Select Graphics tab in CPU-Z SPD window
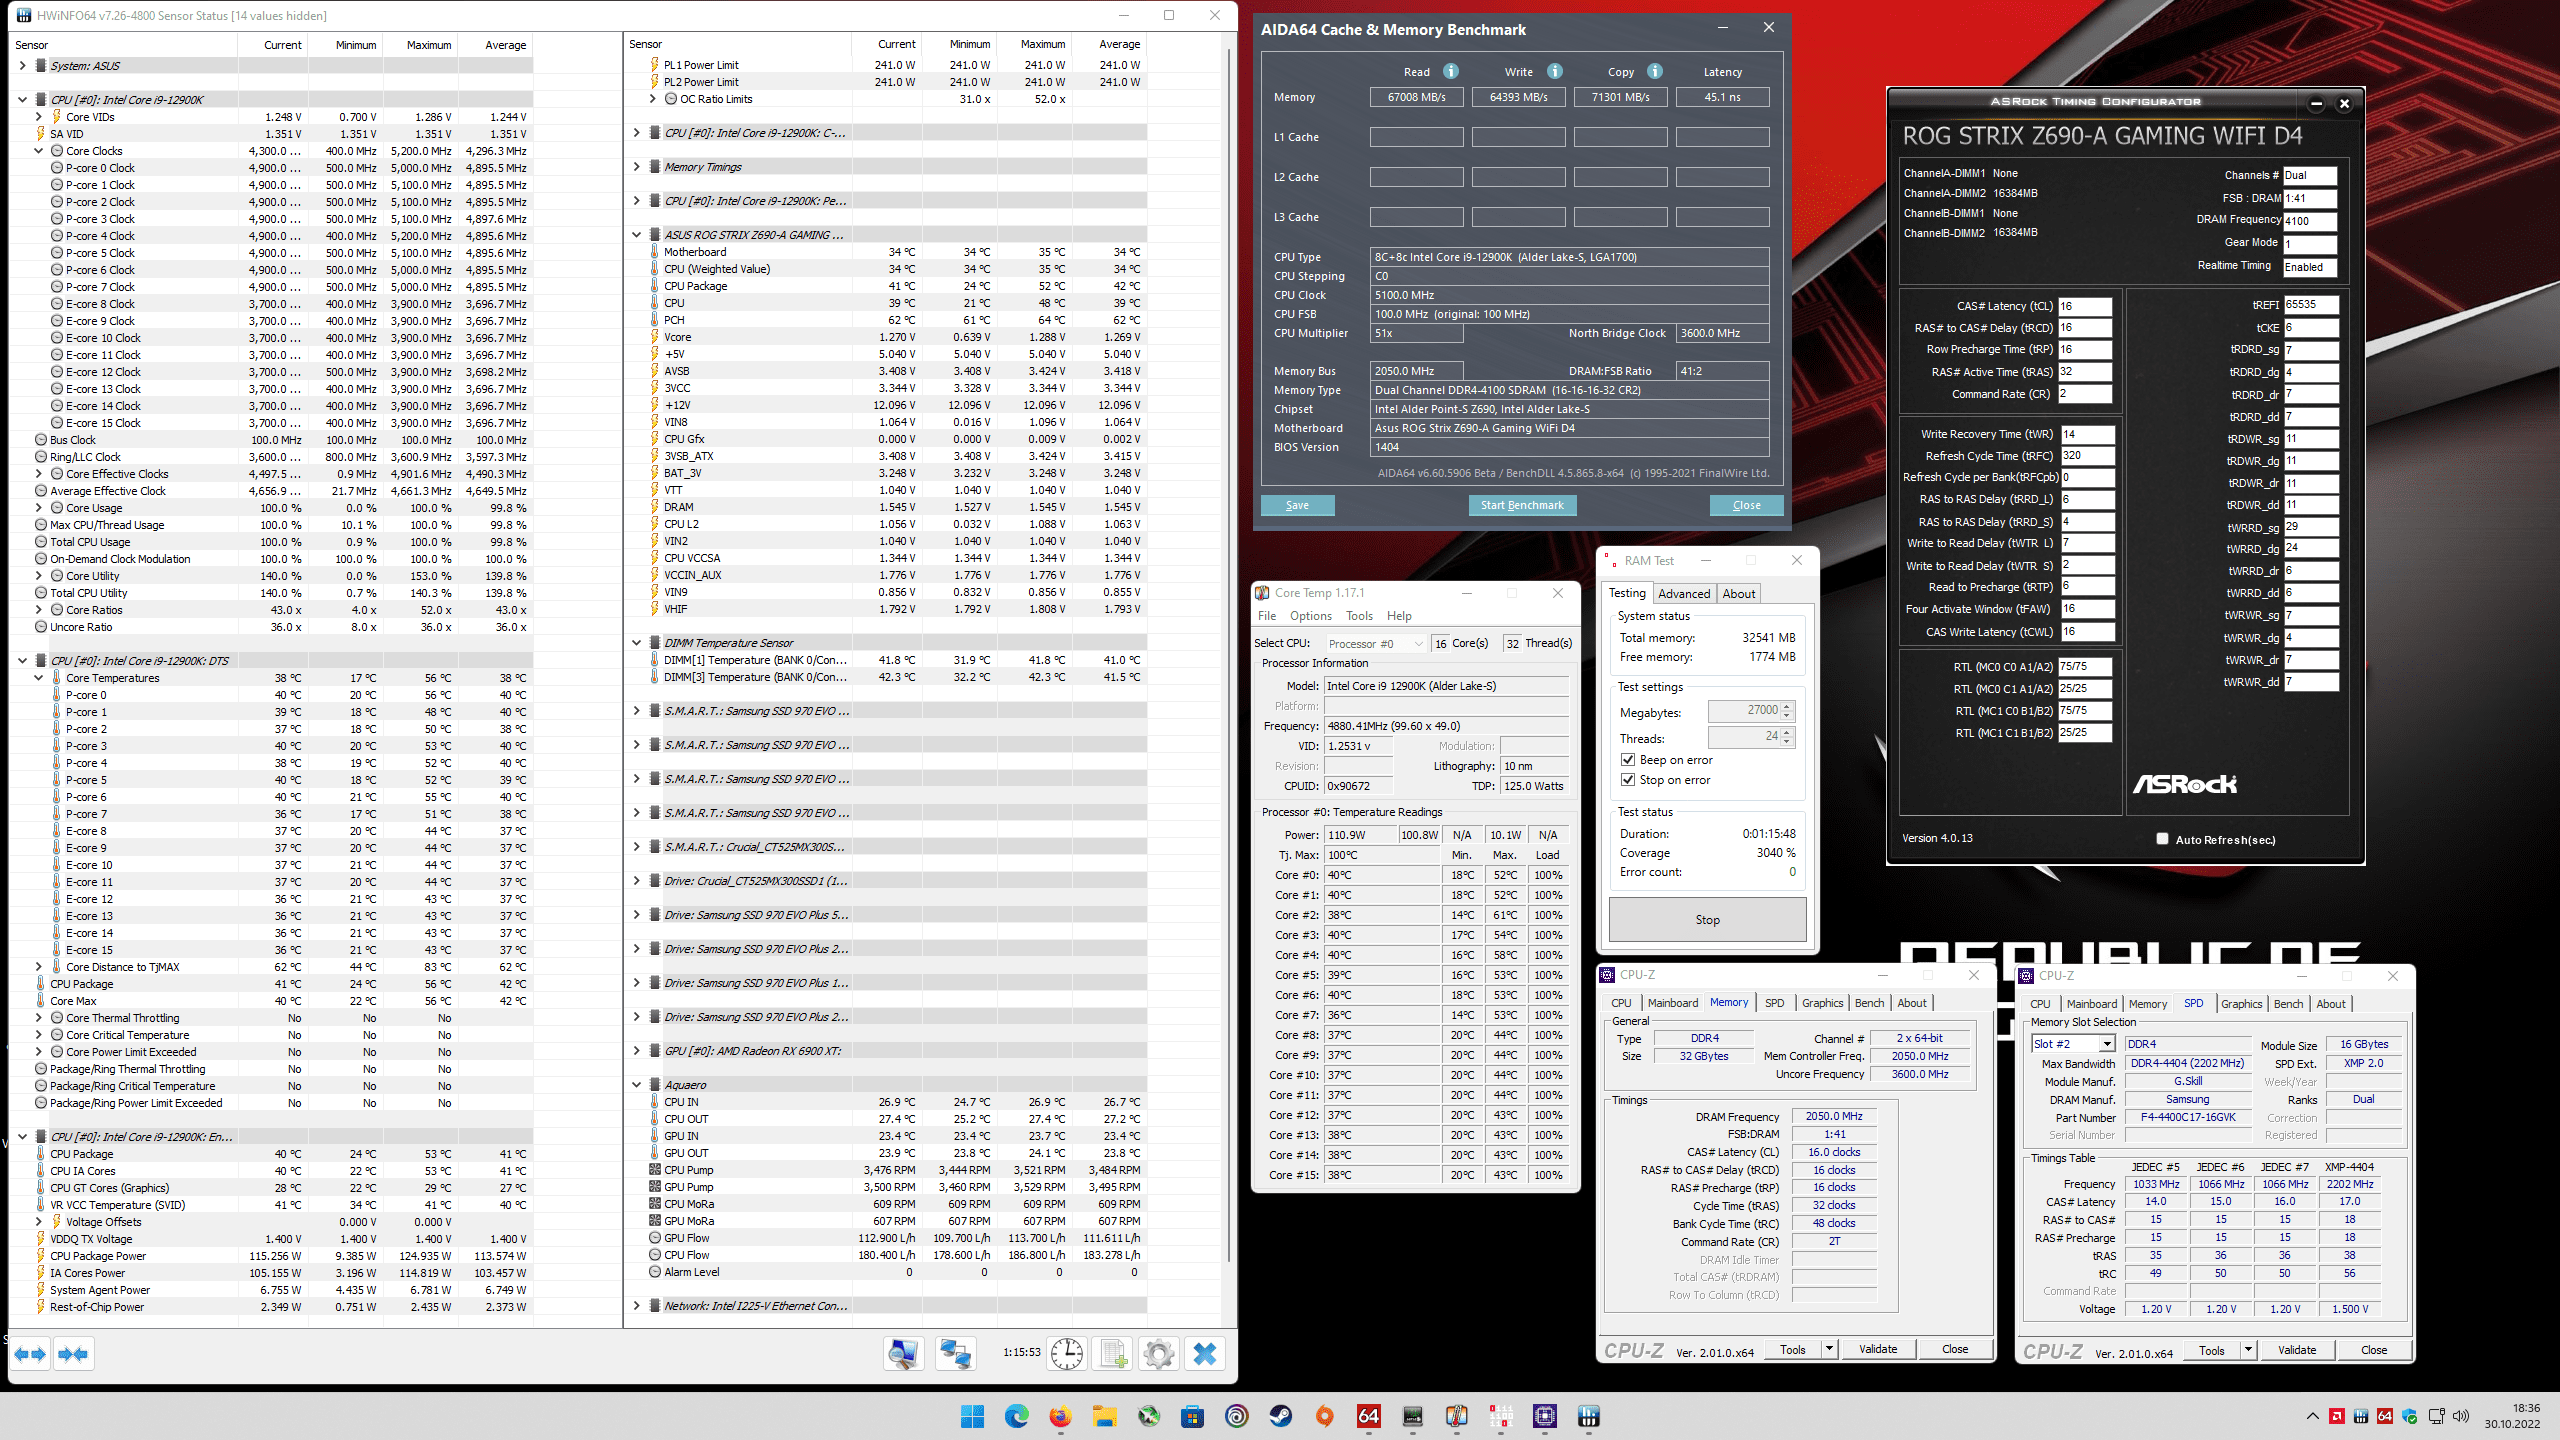The image size is (2560, 1440). tap(2241, 1004)
